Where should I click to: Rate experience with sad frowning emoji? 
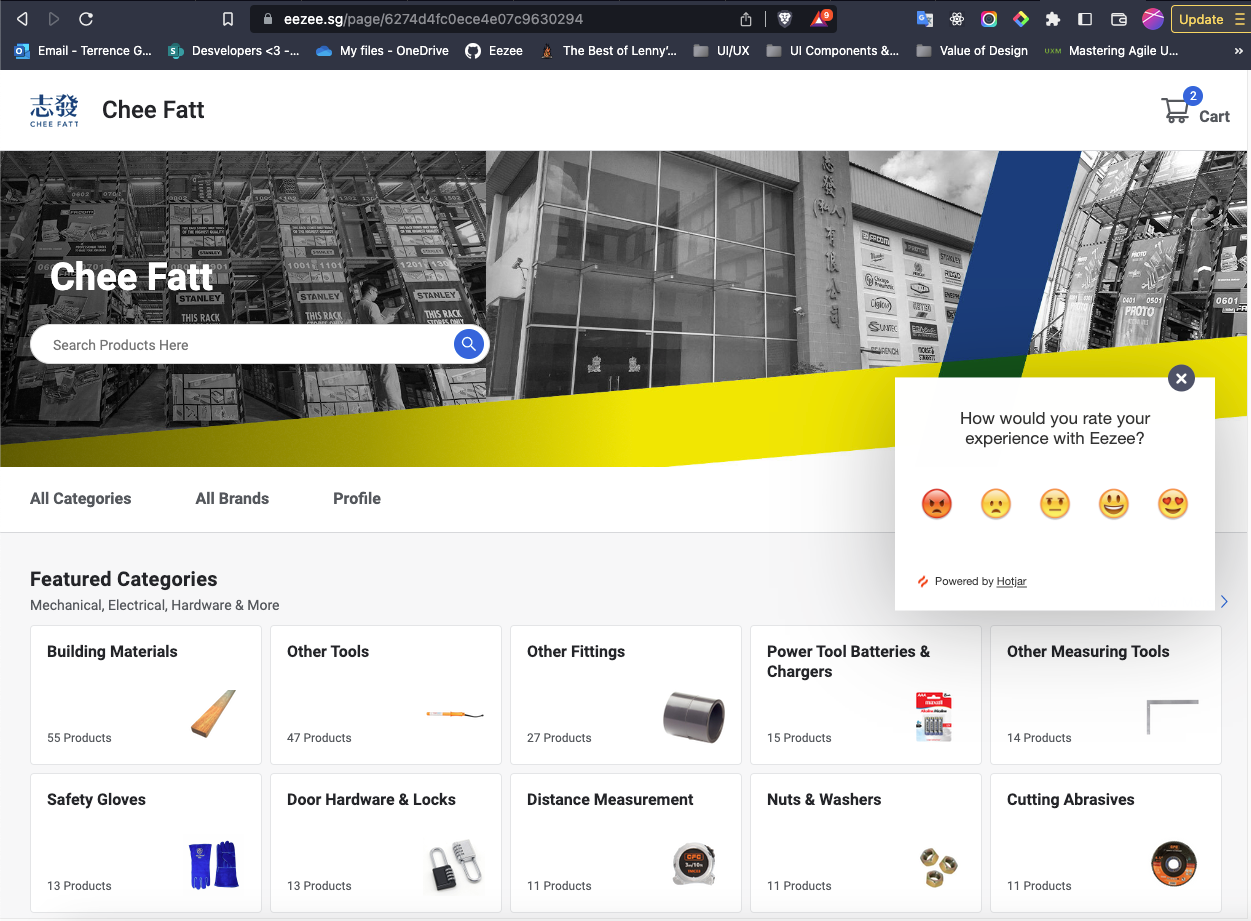pos(995,503)
